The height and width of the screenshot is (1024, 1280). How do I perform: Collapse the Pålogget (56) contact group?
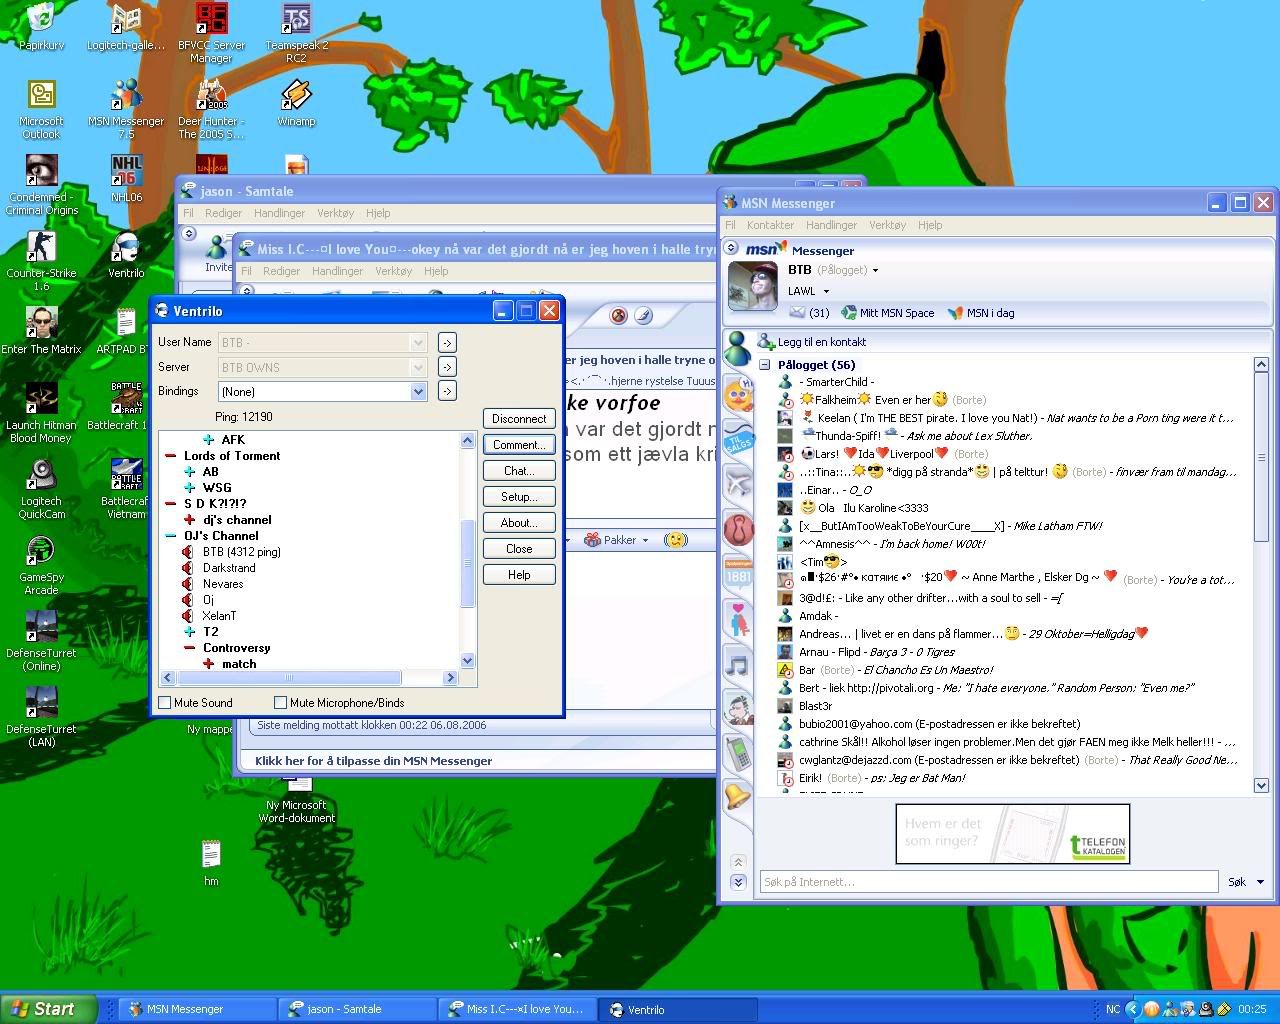point(765,365)
